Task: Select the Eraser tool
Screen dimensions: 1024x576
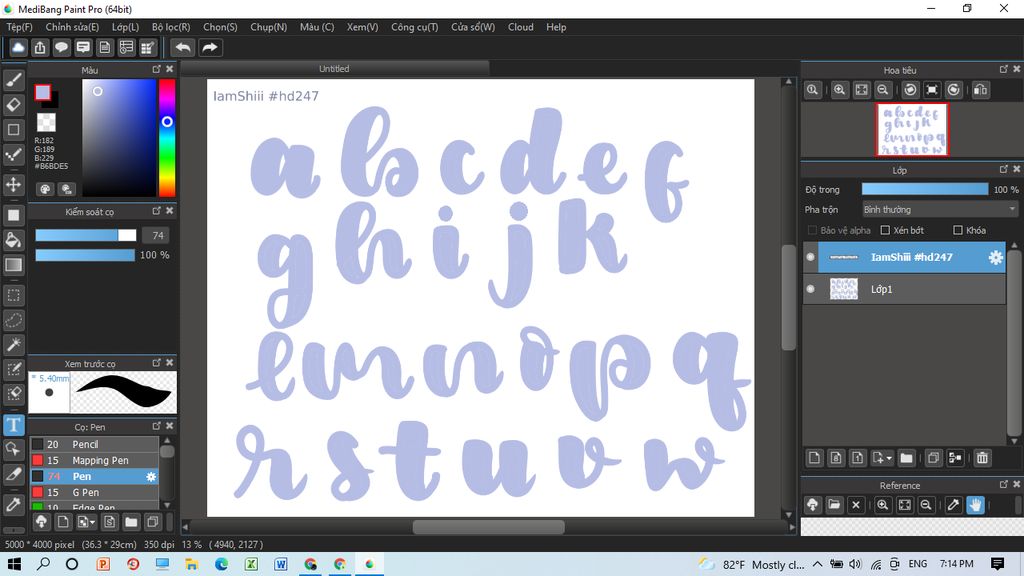Action: point(14,104)
